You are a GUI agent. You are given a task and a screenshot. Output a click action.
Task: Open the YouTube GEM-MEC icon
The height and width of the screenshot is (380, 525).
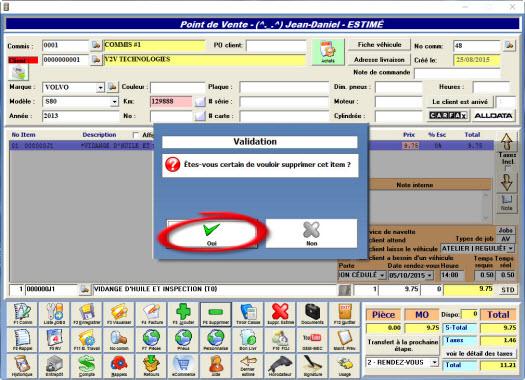point(312,339)
